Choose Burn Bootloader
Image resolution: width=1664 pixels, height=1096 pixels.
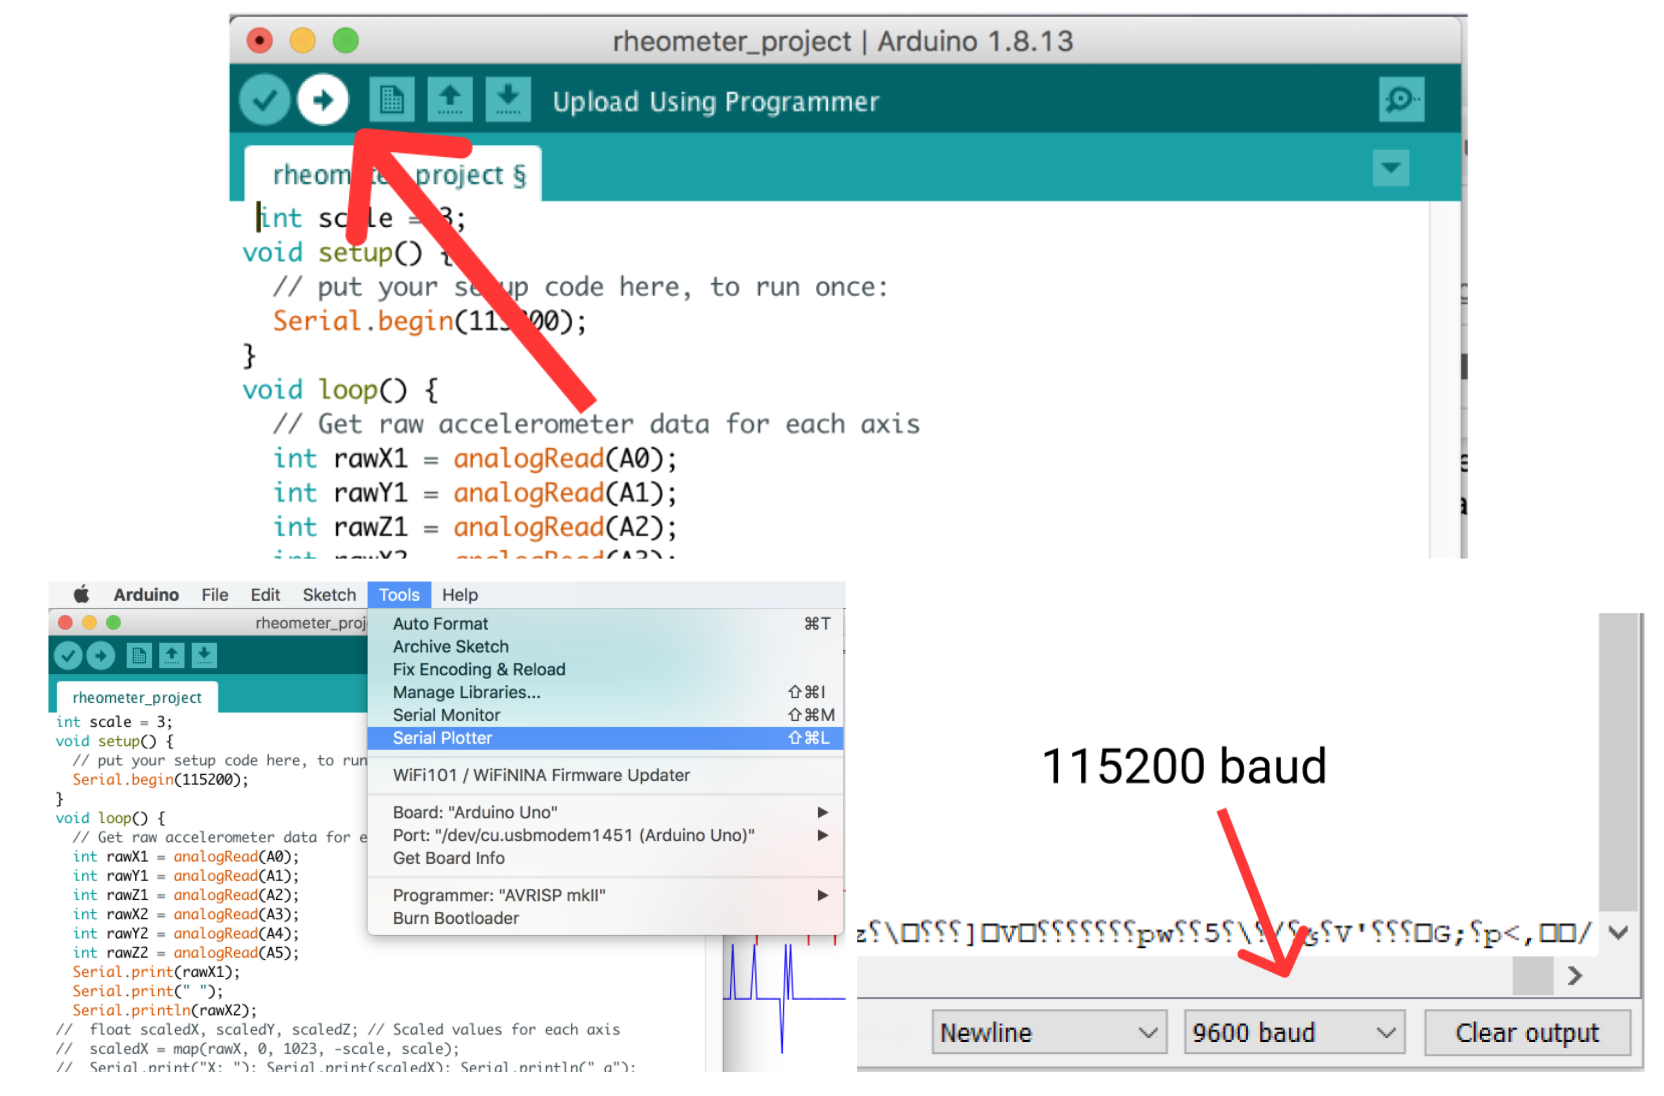(x=606, y=918)
